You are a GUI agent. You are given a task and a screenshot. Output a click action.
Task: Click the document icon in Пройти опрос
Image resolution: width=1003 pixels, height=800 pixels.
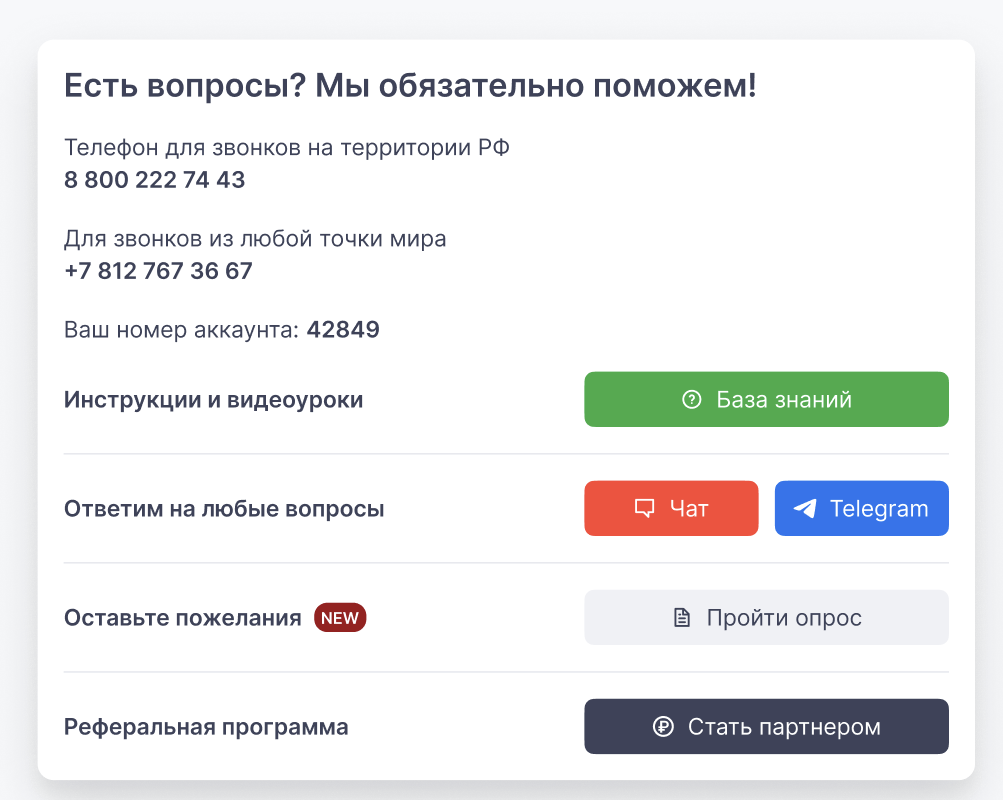(x=682, y=618)
